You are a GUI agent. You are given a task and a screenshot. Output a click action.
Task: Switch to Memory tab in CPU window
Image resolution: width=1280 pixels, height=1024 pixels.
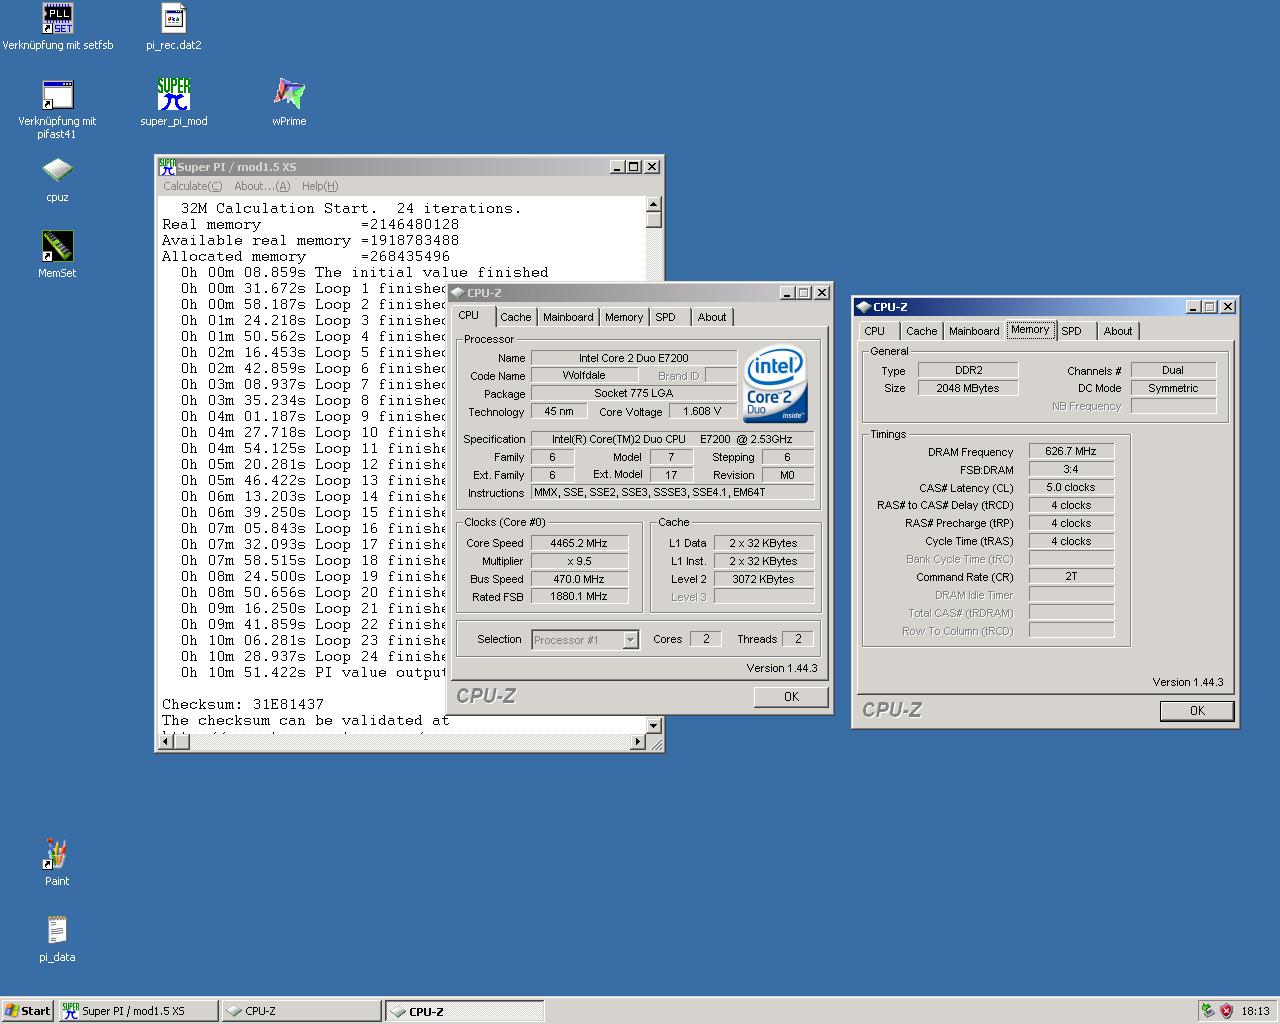click(x=624, y=317)
